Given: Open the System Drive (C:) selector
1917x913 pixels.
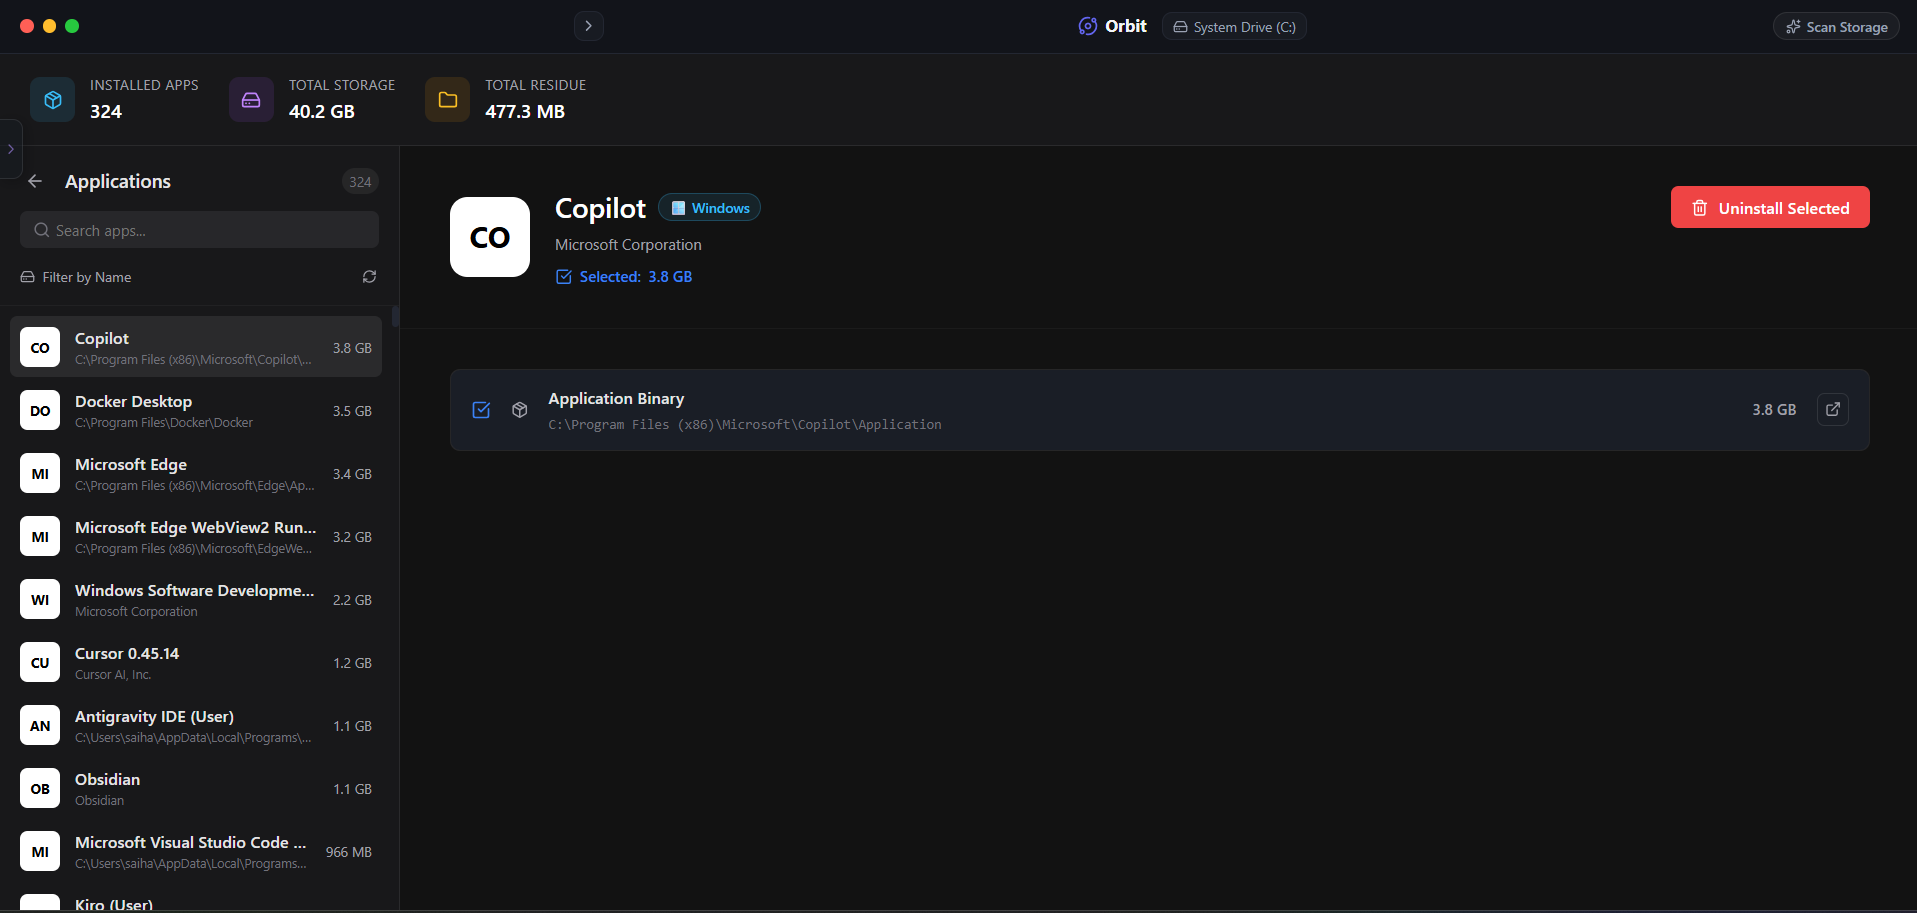Looking at the screenshot, I should 1234,27.
